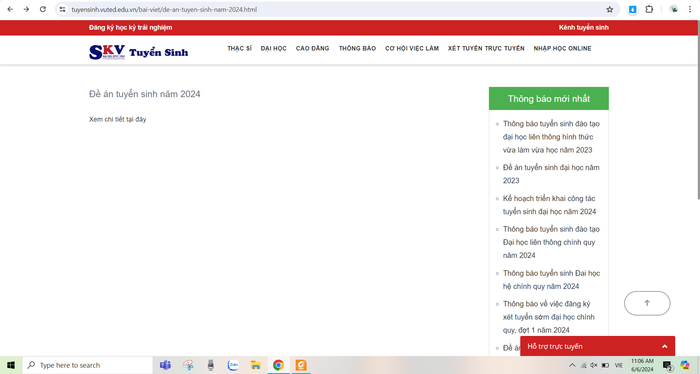Click the Type here to search box
700x374 pixels.
pos(88,365)
